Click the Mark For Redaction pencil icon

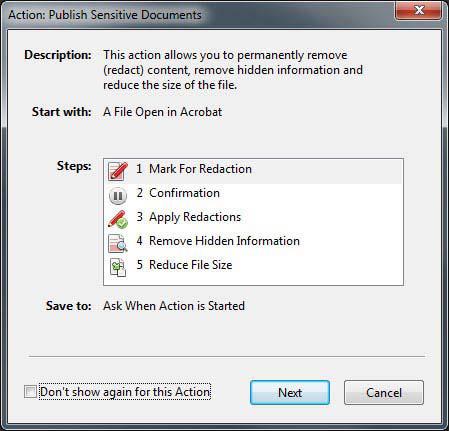118,171
